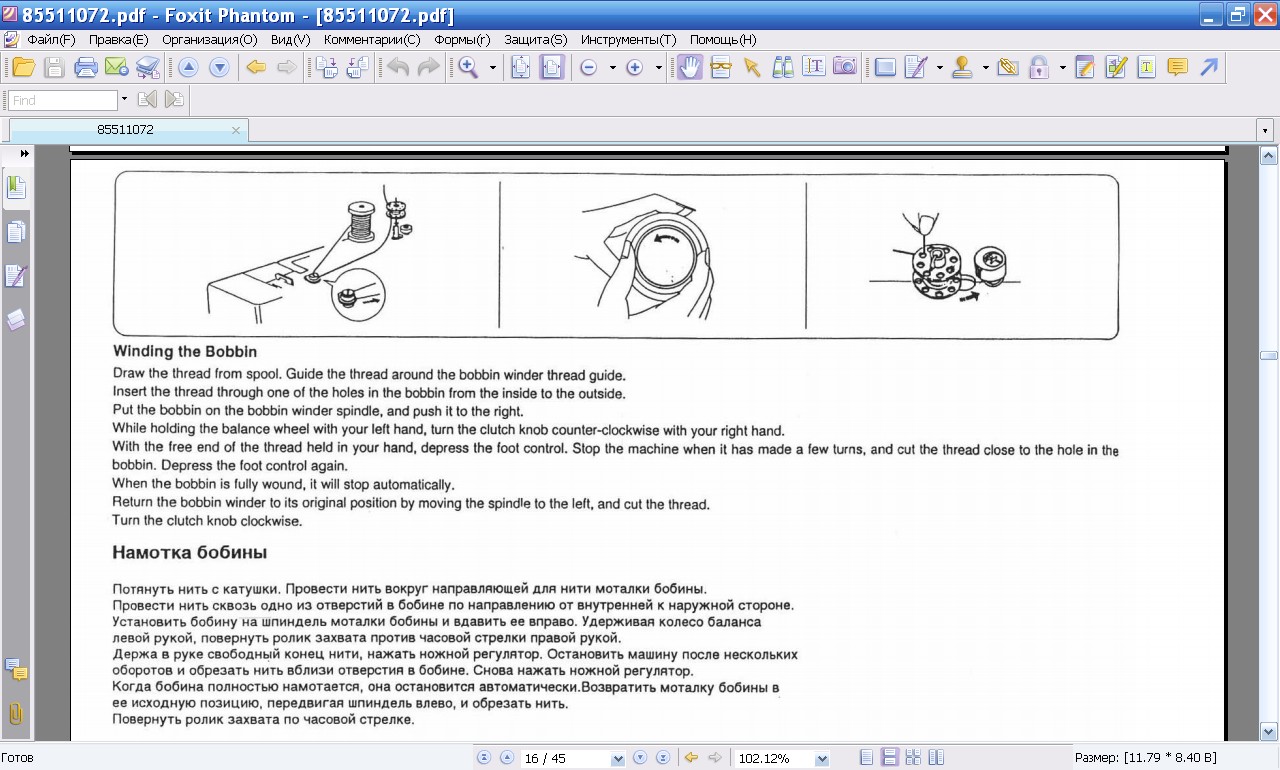Activate the Snapshot camera tool
The image size is (1280, 770).
pos(845,67)
